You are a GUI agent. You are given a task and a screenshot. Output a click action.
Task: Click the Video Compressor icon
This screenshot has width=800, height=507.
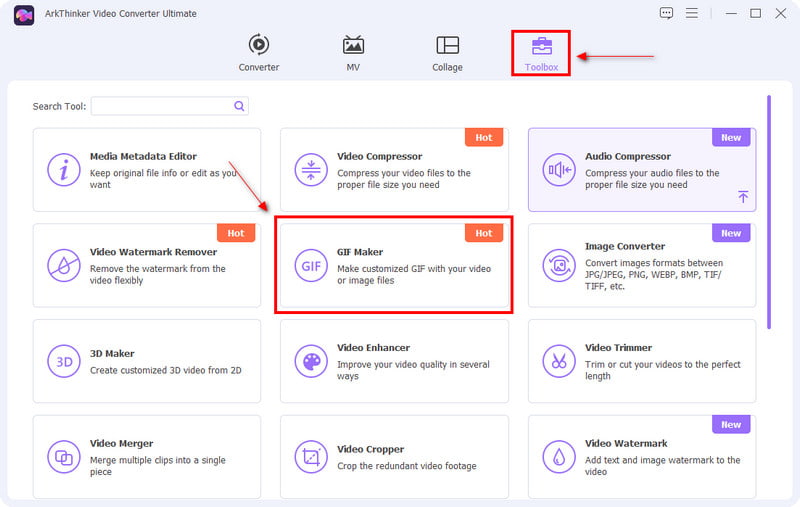[x=311, y=170]
